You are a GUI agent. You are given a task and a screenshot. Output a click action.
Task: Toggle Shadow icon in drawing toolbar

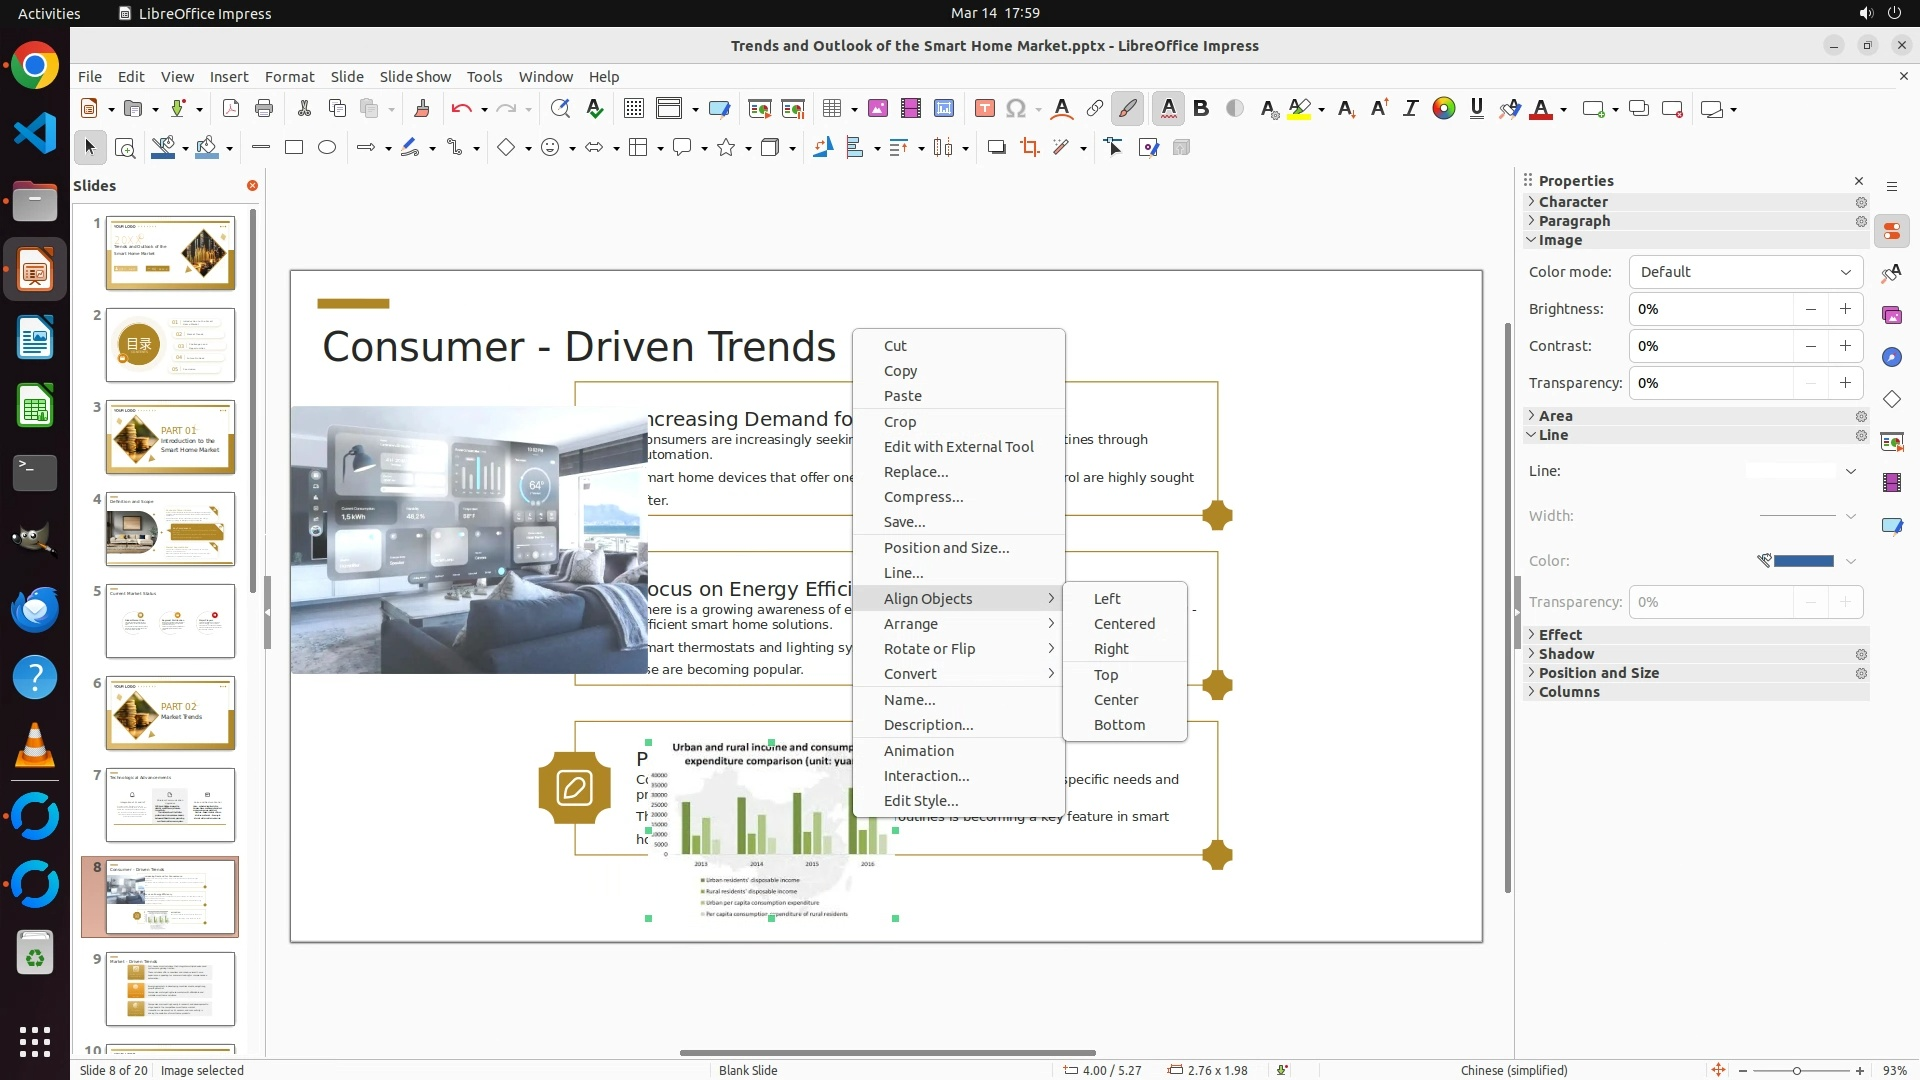pos(996,148)
